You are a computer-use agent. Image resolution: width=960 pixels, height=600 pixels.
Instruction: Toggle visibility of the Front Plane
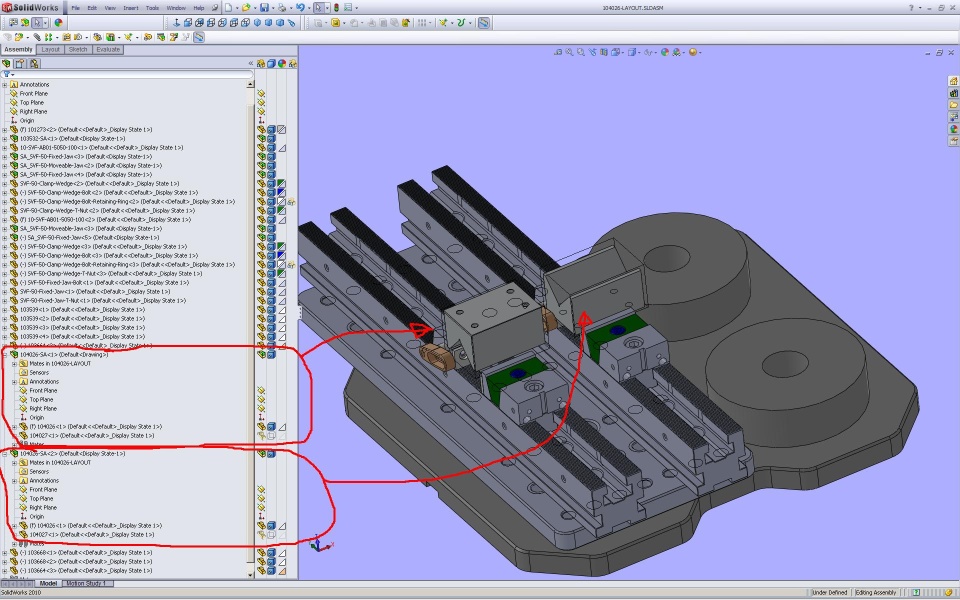(261, 93)
